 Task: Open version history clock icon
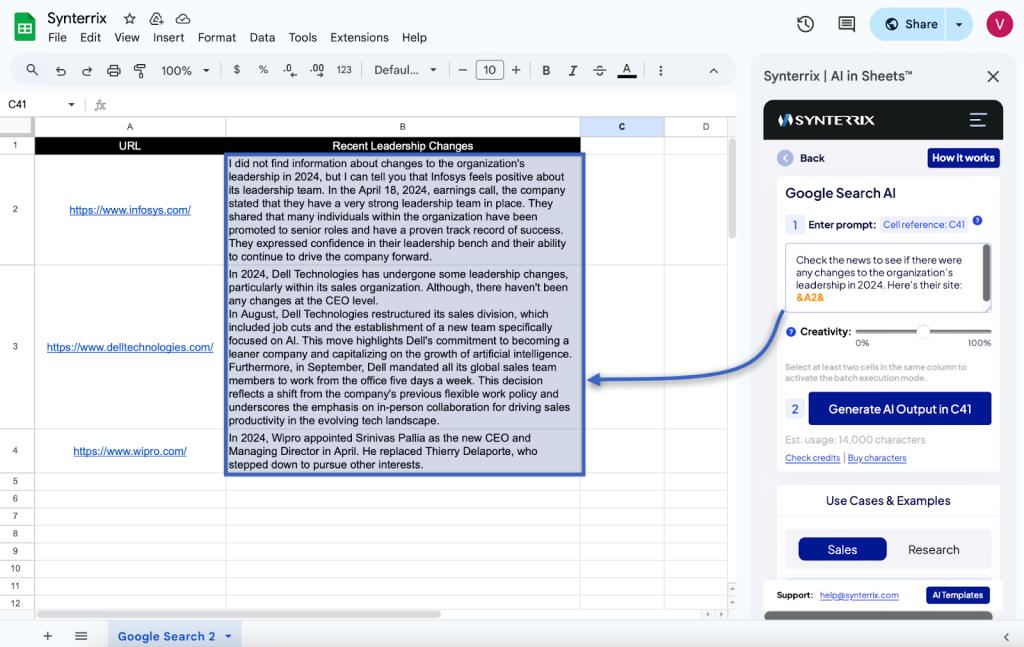tap(805, 24)
